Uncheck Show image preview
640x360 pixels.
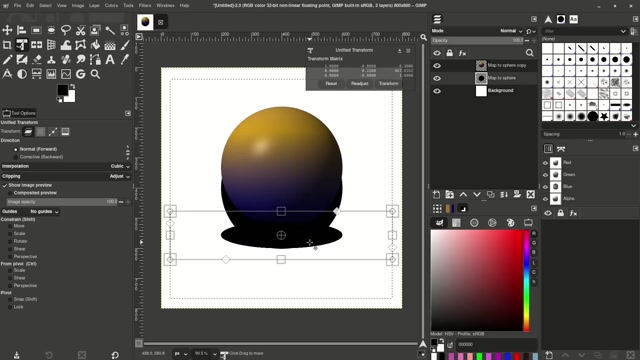(x=4, y=185)
